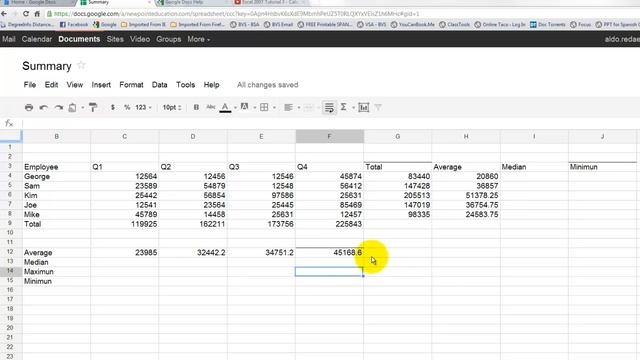Open the Sites link
The image size is (640, 360).
115,39
